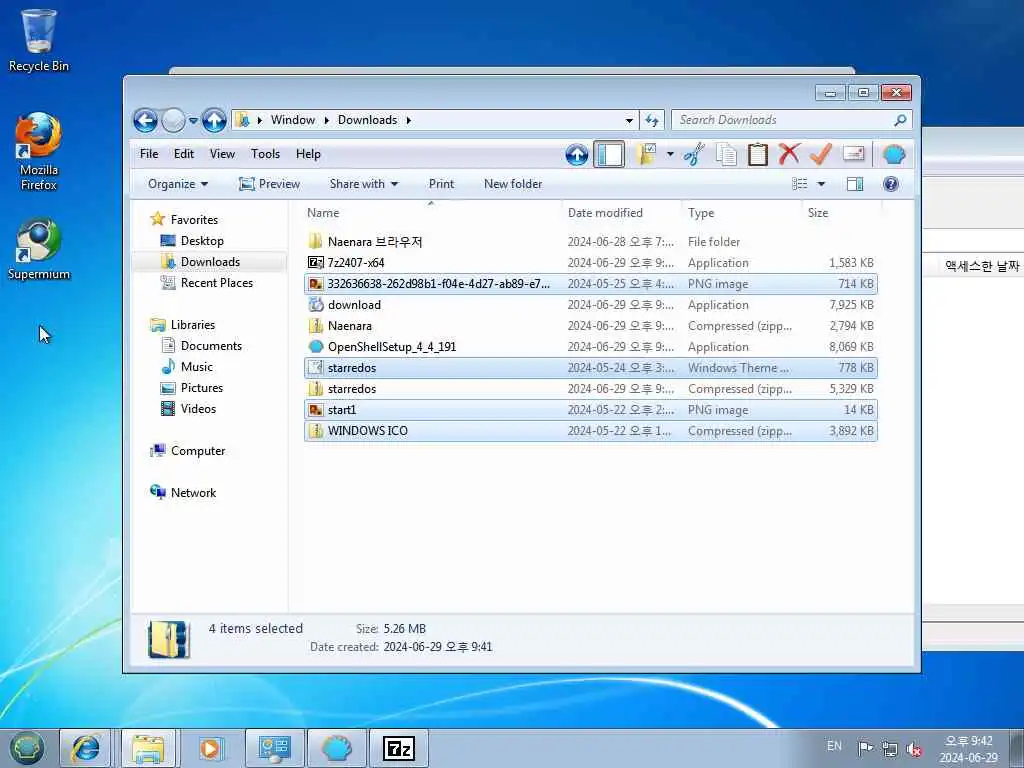Select the 7z2407-x64 application file

[591, 263]
